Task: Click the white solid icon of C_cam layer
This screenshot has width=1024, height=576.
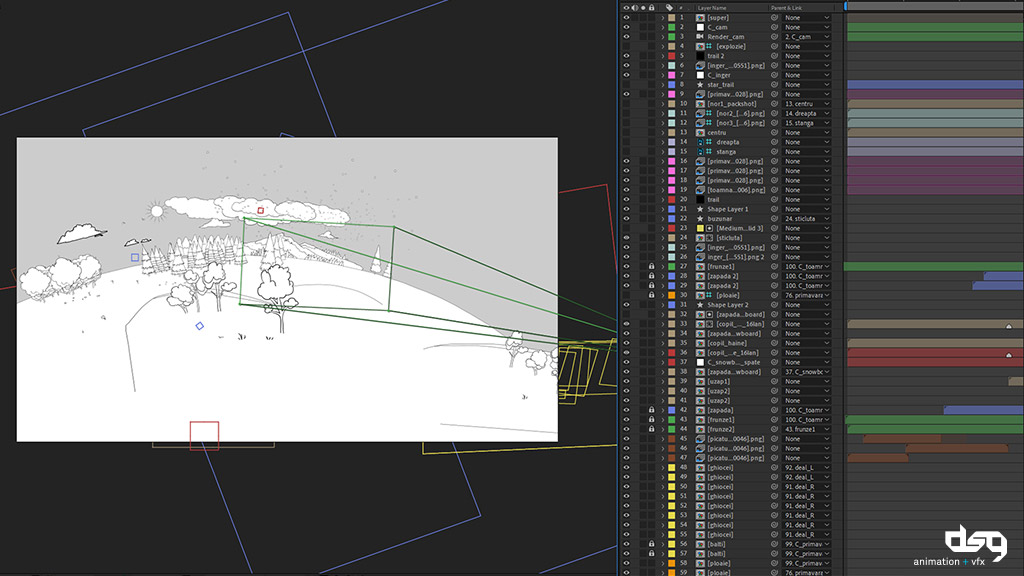Action: (700, 27)
